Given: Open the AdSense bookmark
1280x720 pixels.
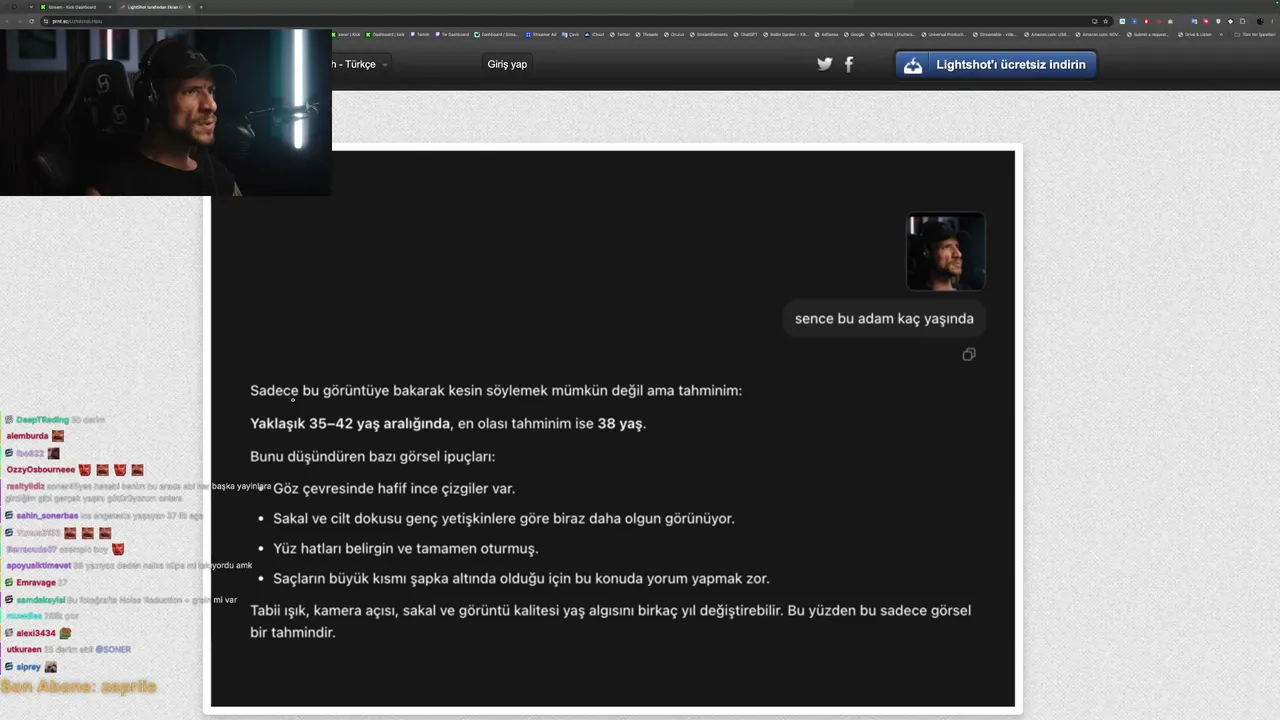Looking at the screenshot, I should pos(826,34).
